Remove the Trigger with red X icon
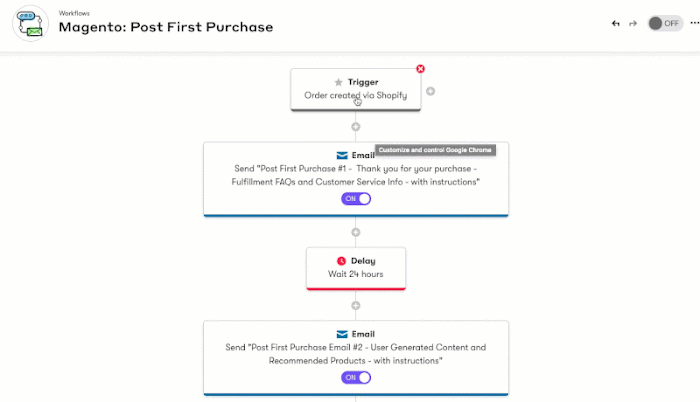This screenshot has height=402, width=700. (421, 69)
